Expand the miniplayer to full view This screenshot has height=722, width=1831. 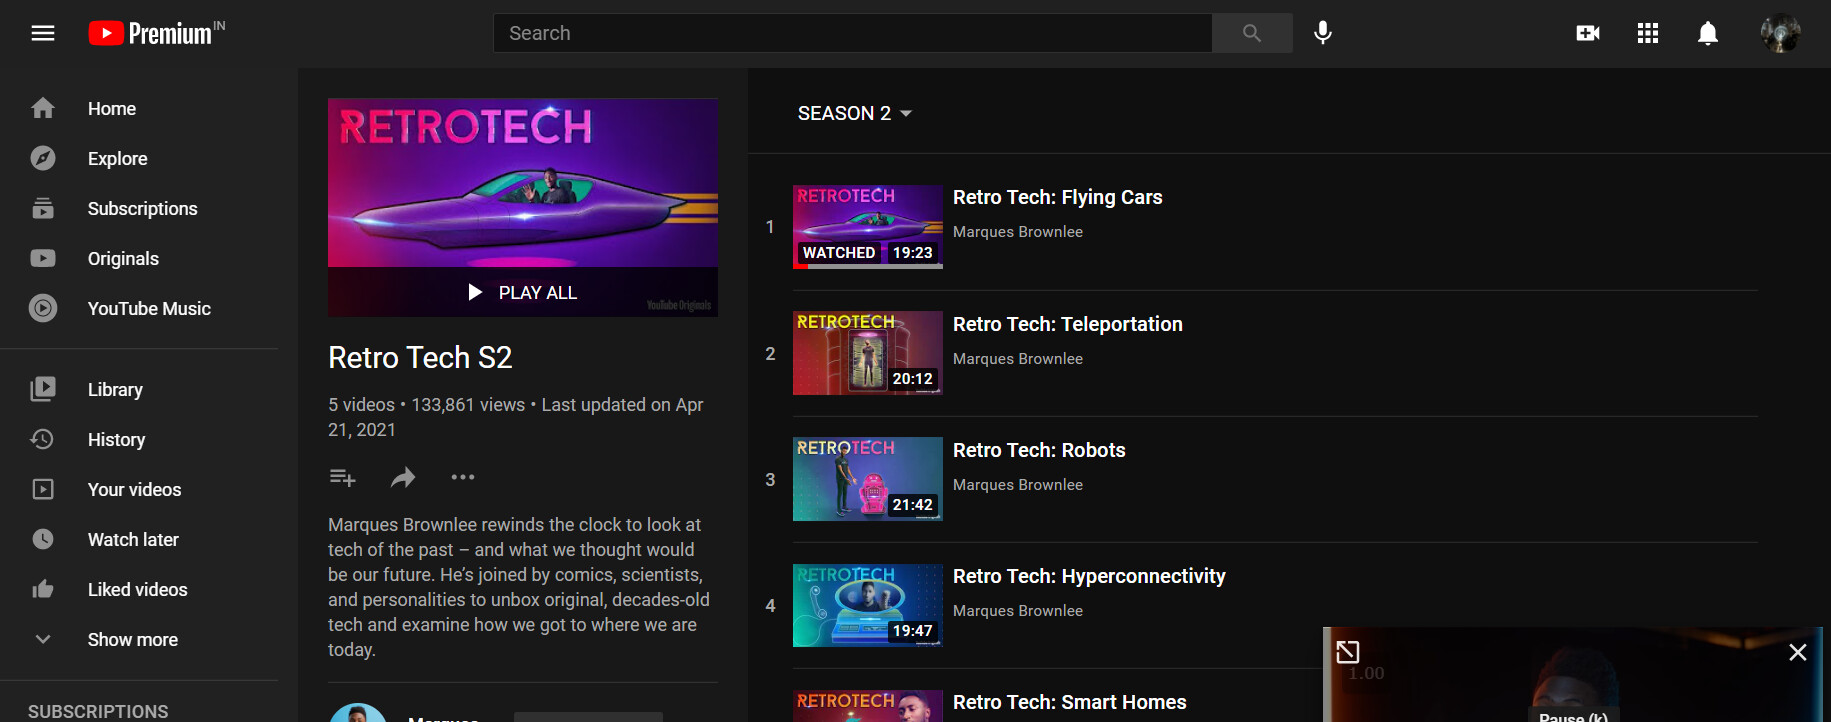[1348, 652]
